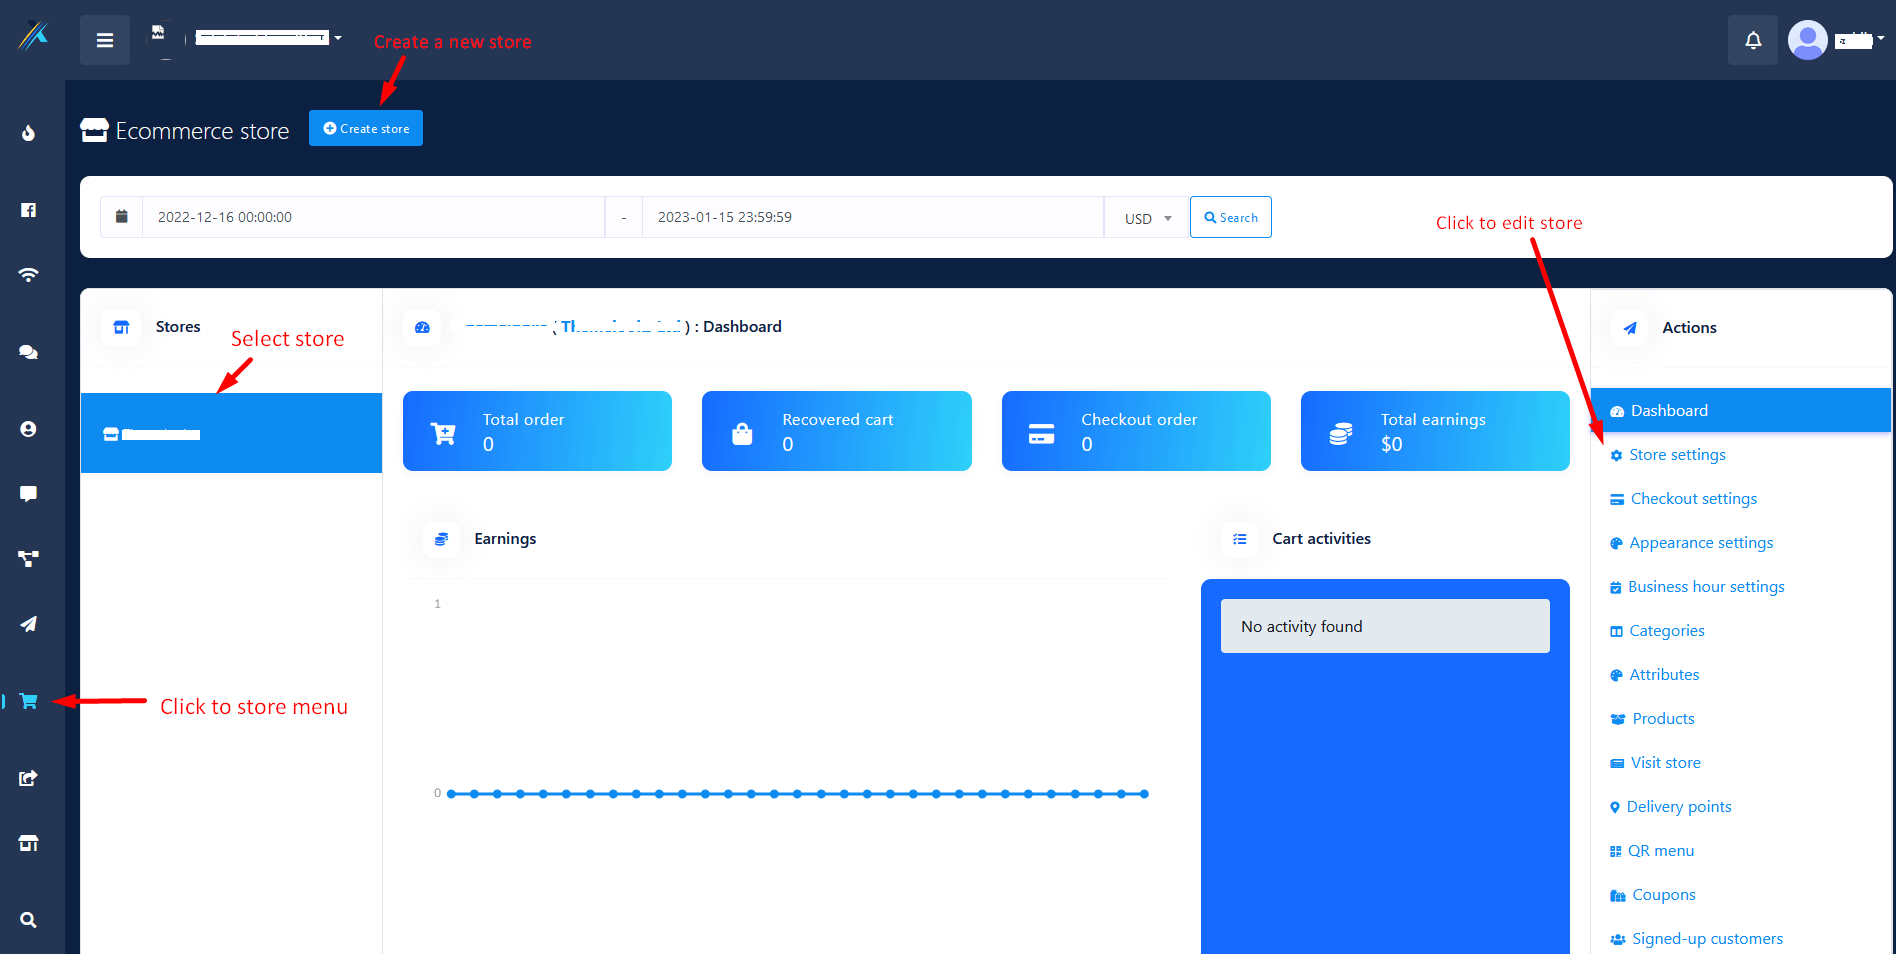
Task: Open the account selector dropdown in header
Action: pos(266,38)
